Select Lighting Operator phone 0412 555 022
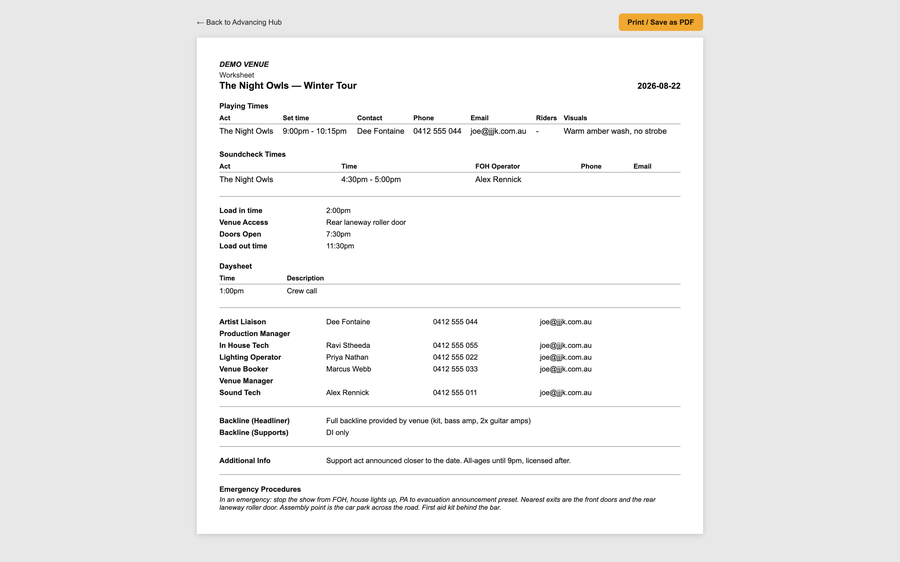Image resolution: width=900 pixels, height=562 pixels. click(455, 357)
